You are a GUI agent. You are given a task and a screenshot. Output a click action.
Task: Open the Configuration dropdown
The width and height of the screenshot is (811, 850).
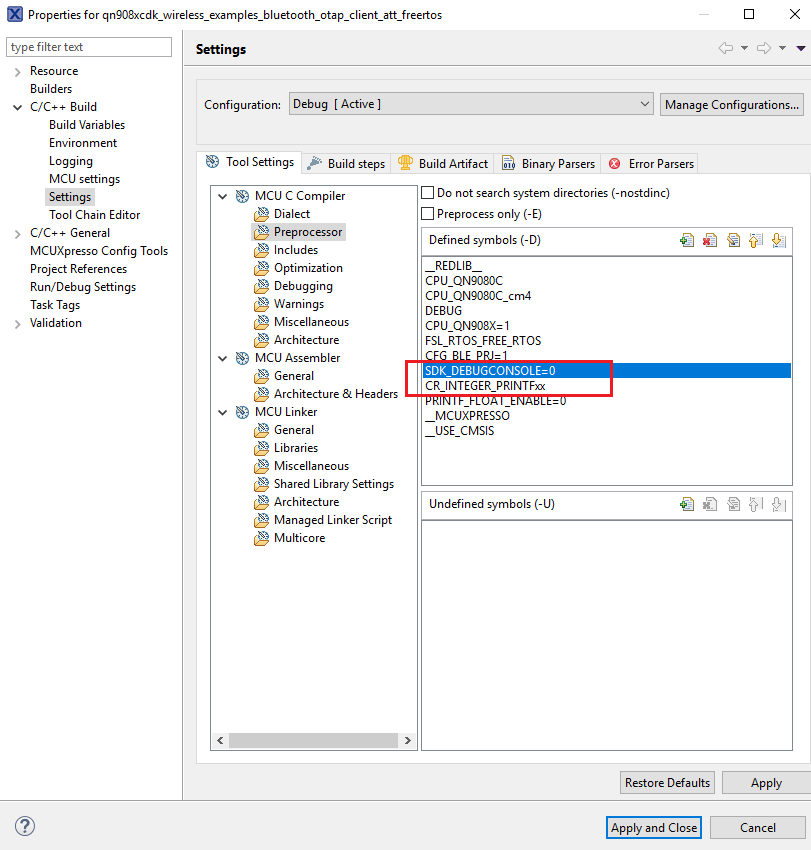pyautogui.click(x=471, y=104)
